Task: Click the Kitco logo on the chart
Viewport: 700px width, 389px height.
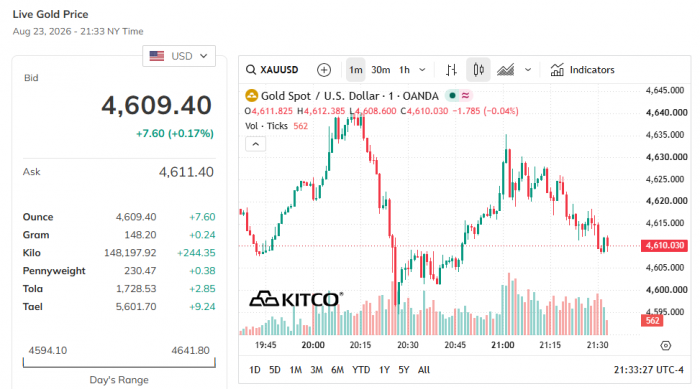Action: point(296,299)
